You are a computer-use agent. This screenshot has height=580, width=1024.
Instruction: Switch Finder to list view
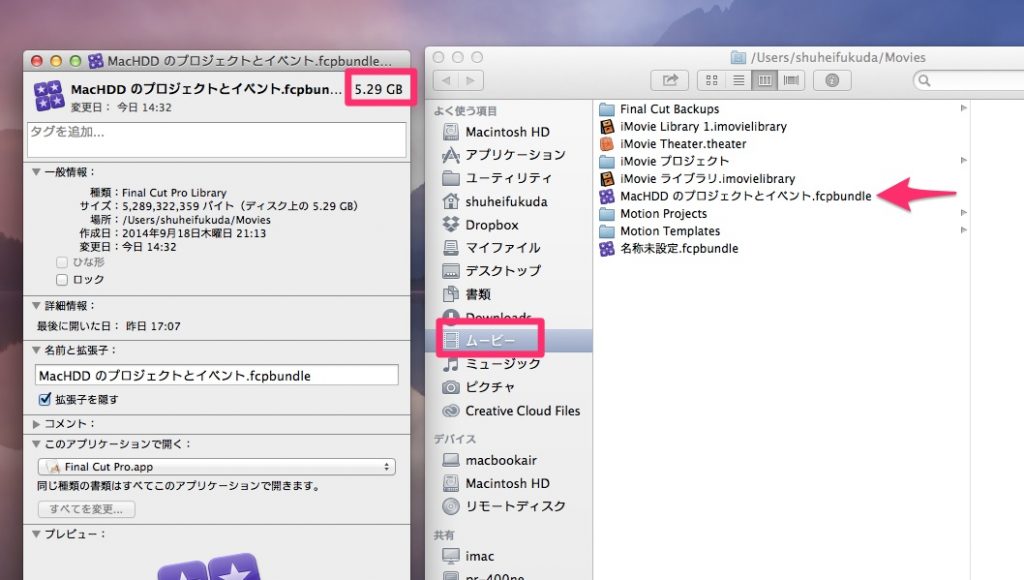tap(739, 80)
